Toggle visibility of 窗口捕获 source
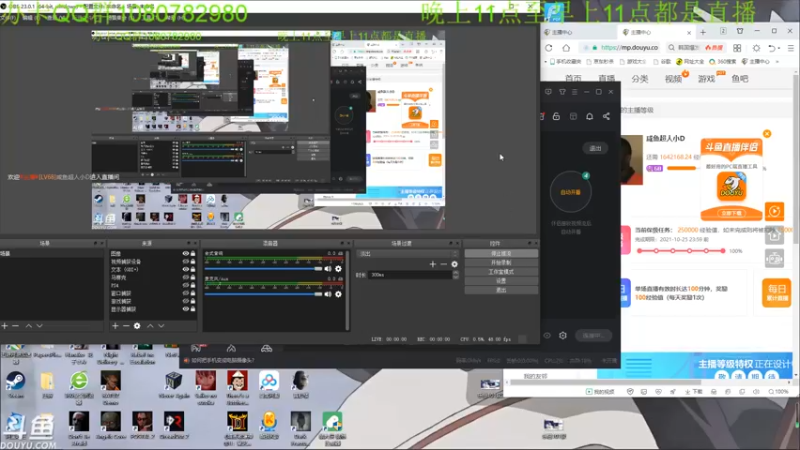This screenshot has height=450, width=800. [x=186, y=293]
